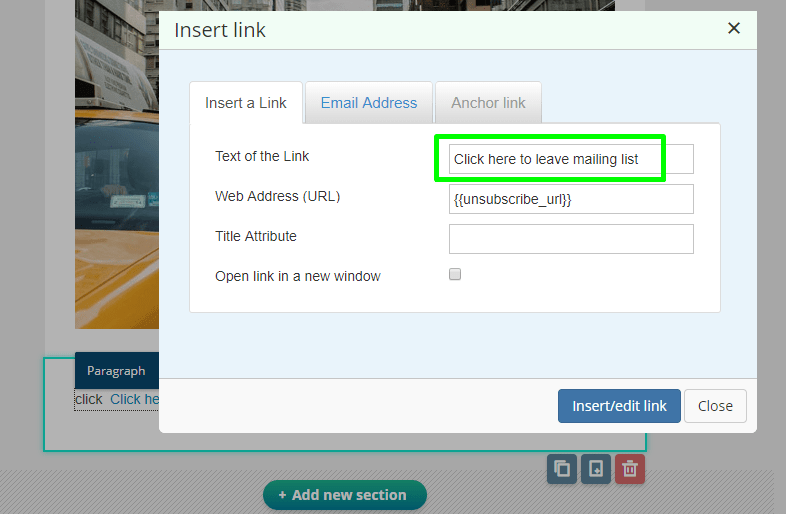The width and height of the screenshot is (786, 514).
Task: Select the yellow taxi image
Action: point(117,164)
